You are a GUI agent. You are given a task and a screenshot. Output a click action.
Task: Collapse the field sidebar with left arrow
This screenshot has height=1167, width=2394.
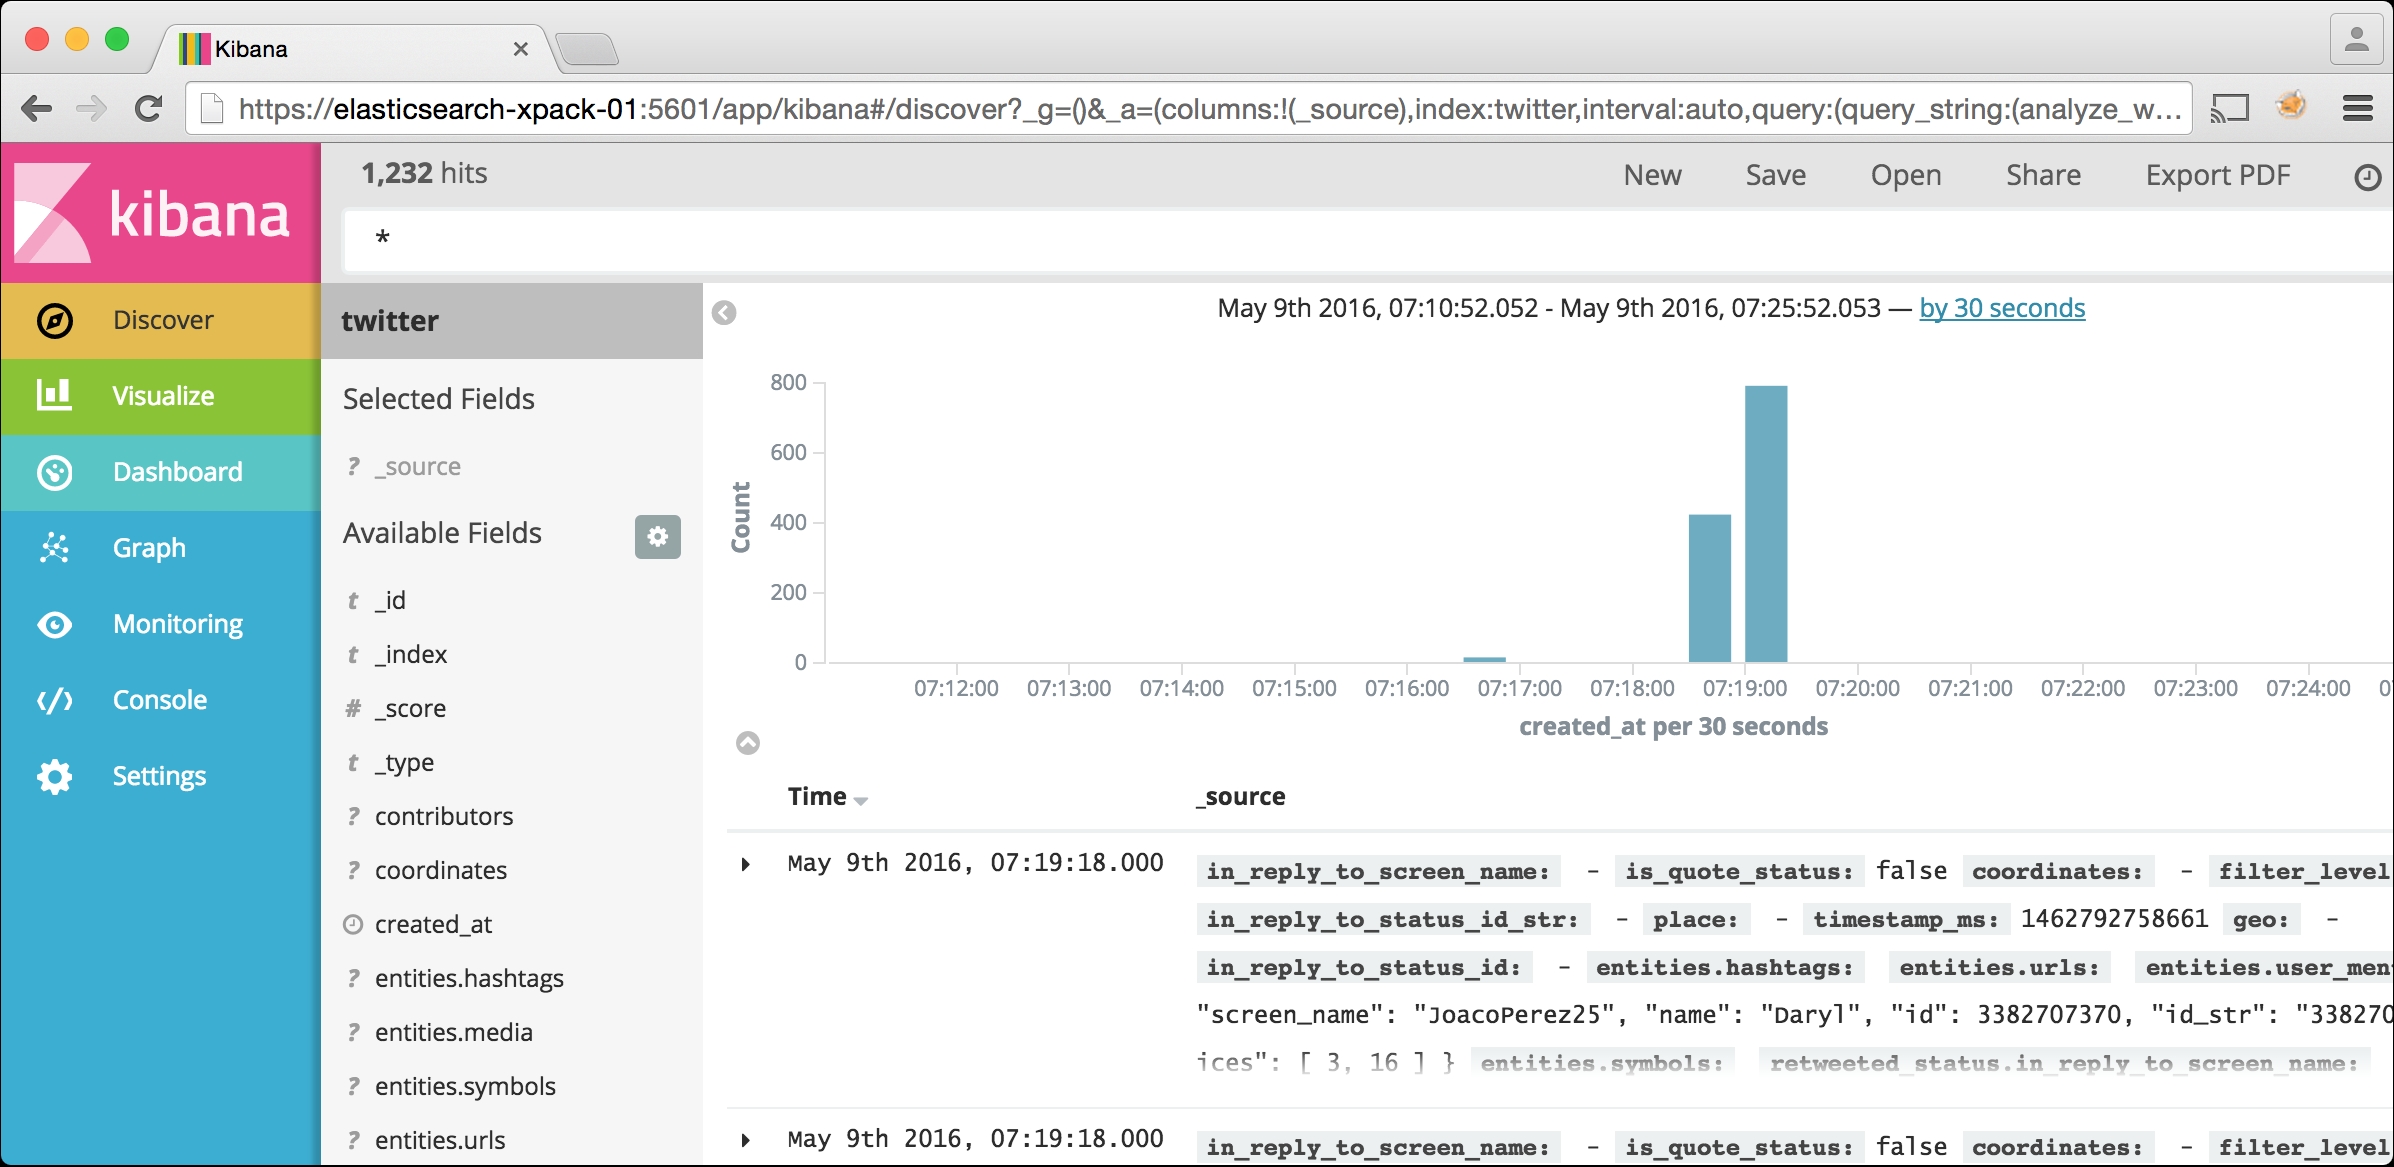pos(724,313)
